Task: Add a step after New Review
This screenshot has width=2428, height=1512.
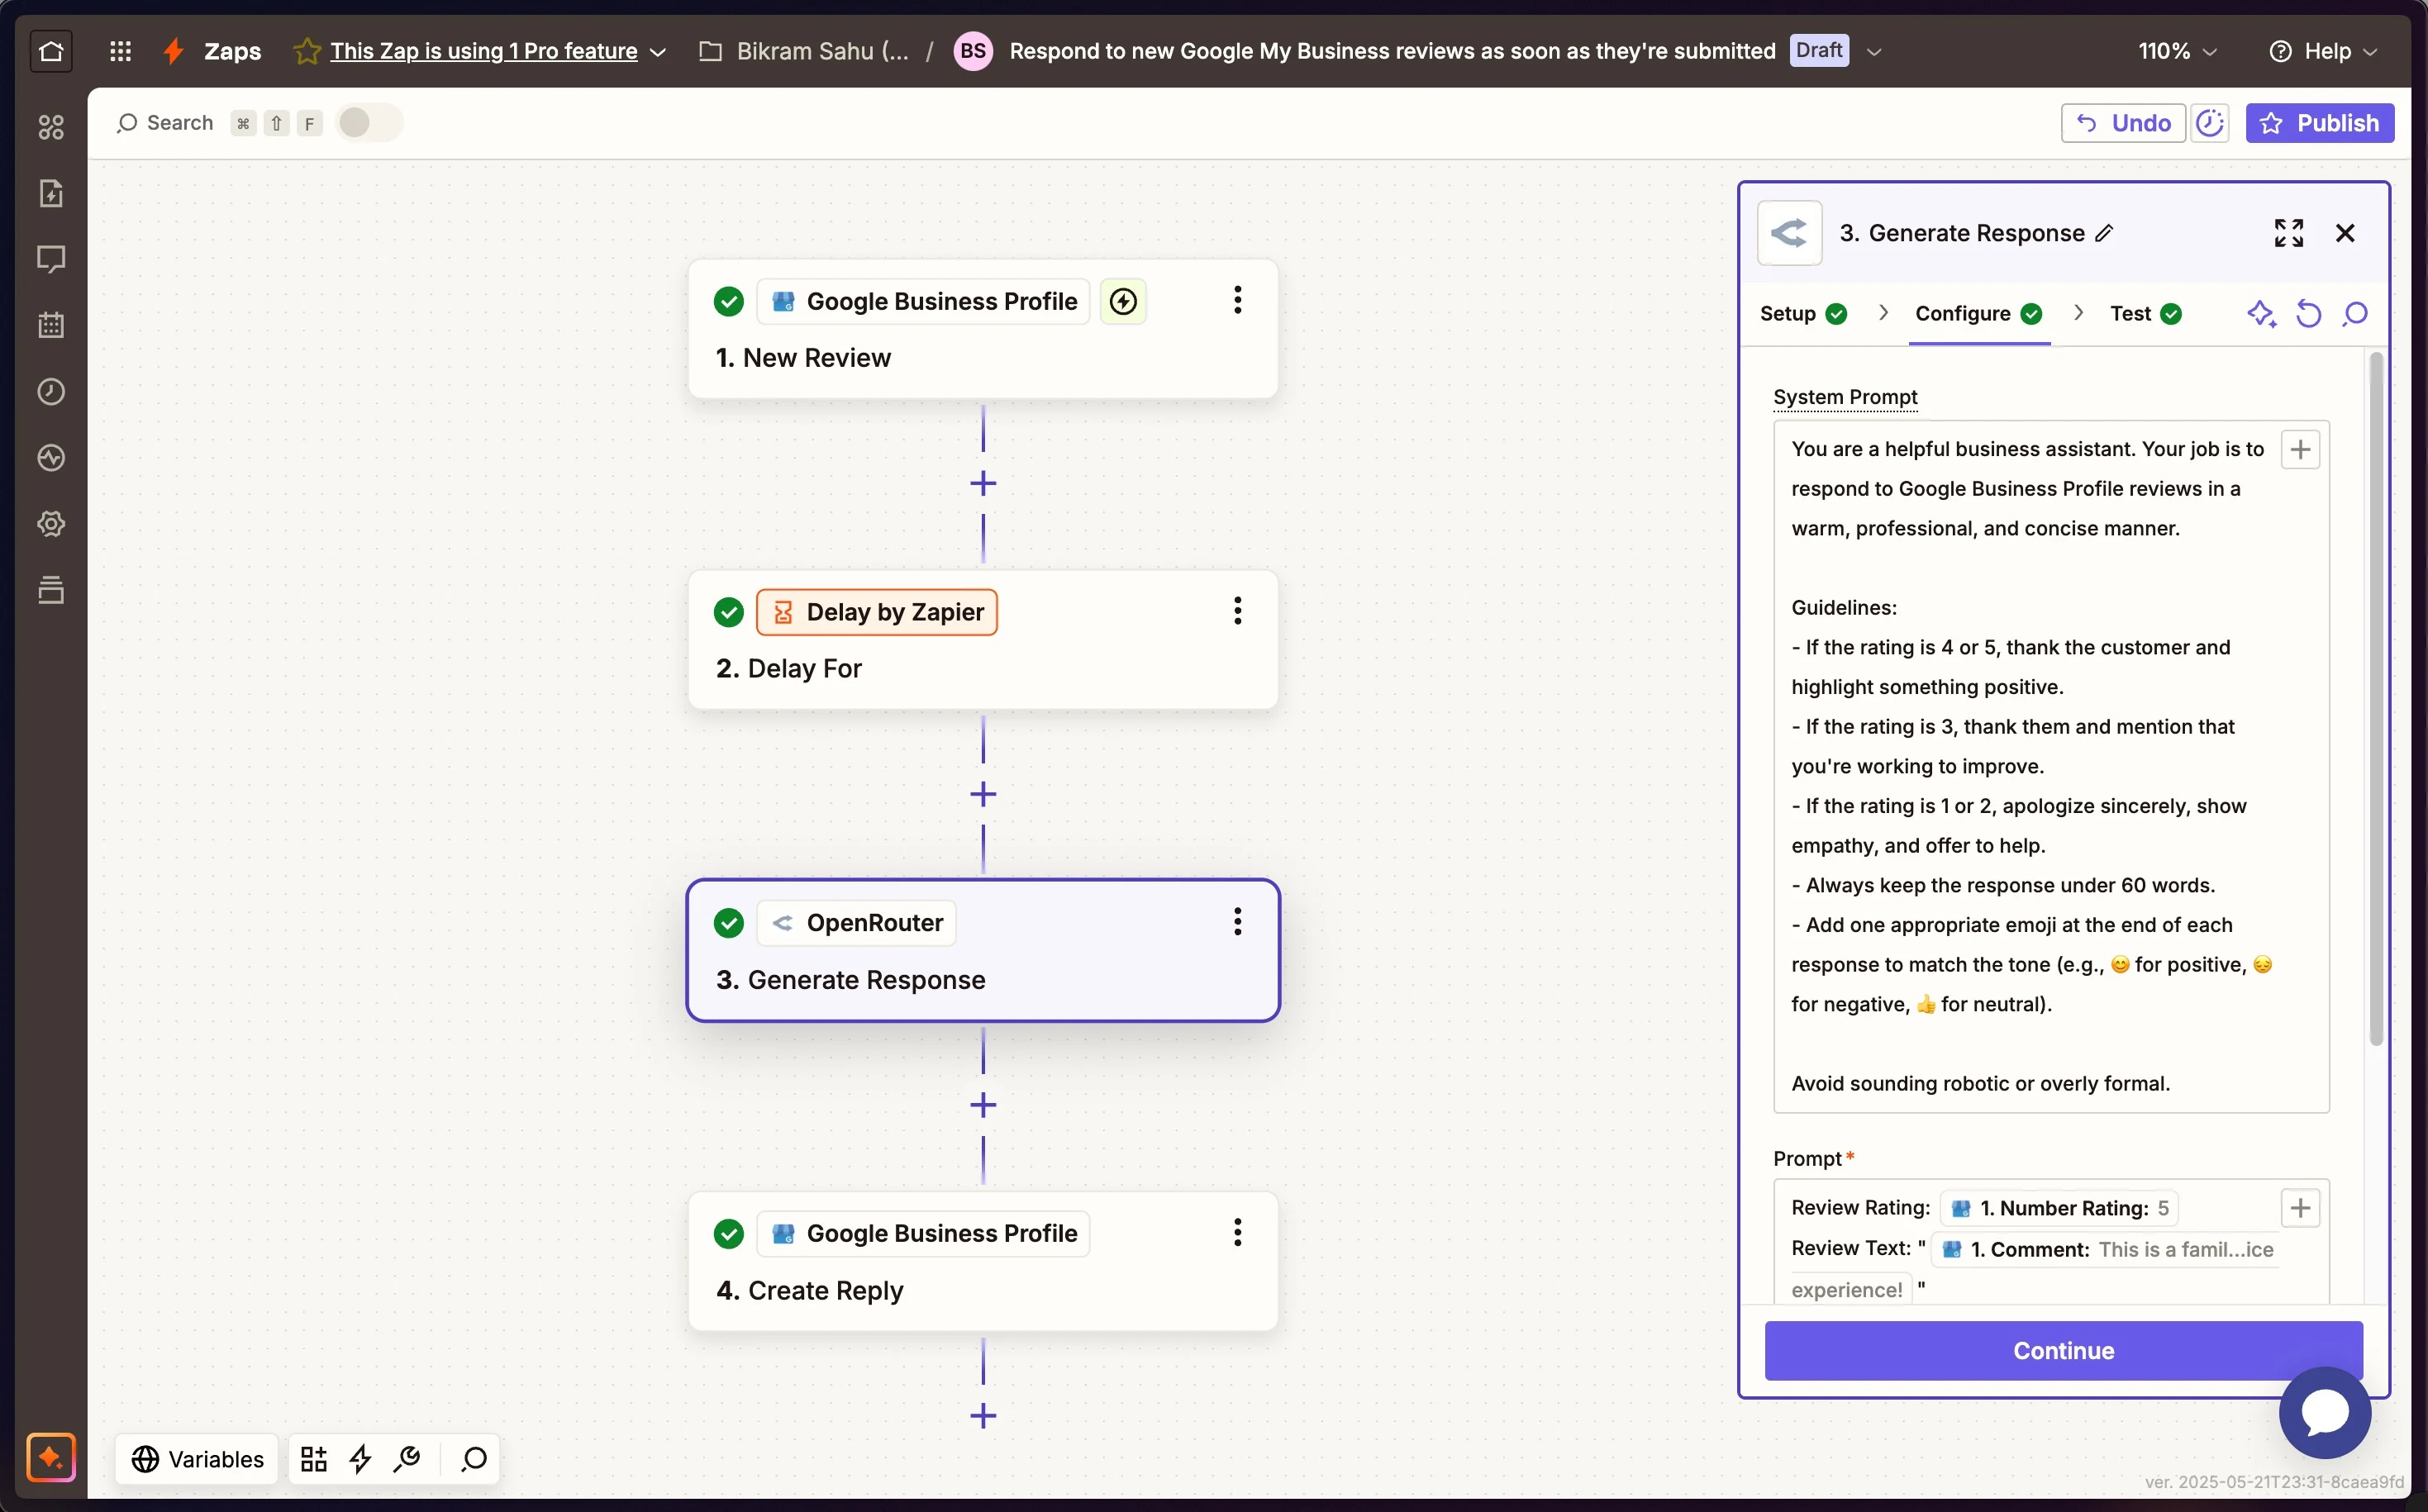Action: point(983,484)
